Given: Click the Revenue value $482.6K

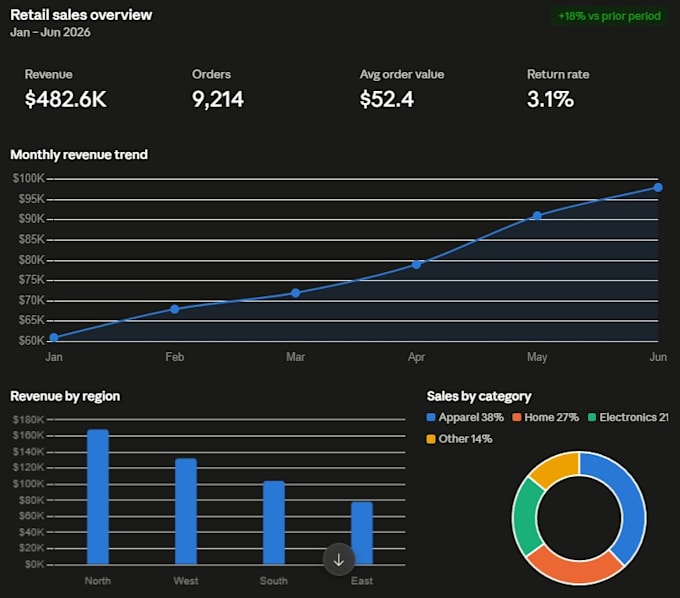Looking at the screenshot, I should click(65, 99).
